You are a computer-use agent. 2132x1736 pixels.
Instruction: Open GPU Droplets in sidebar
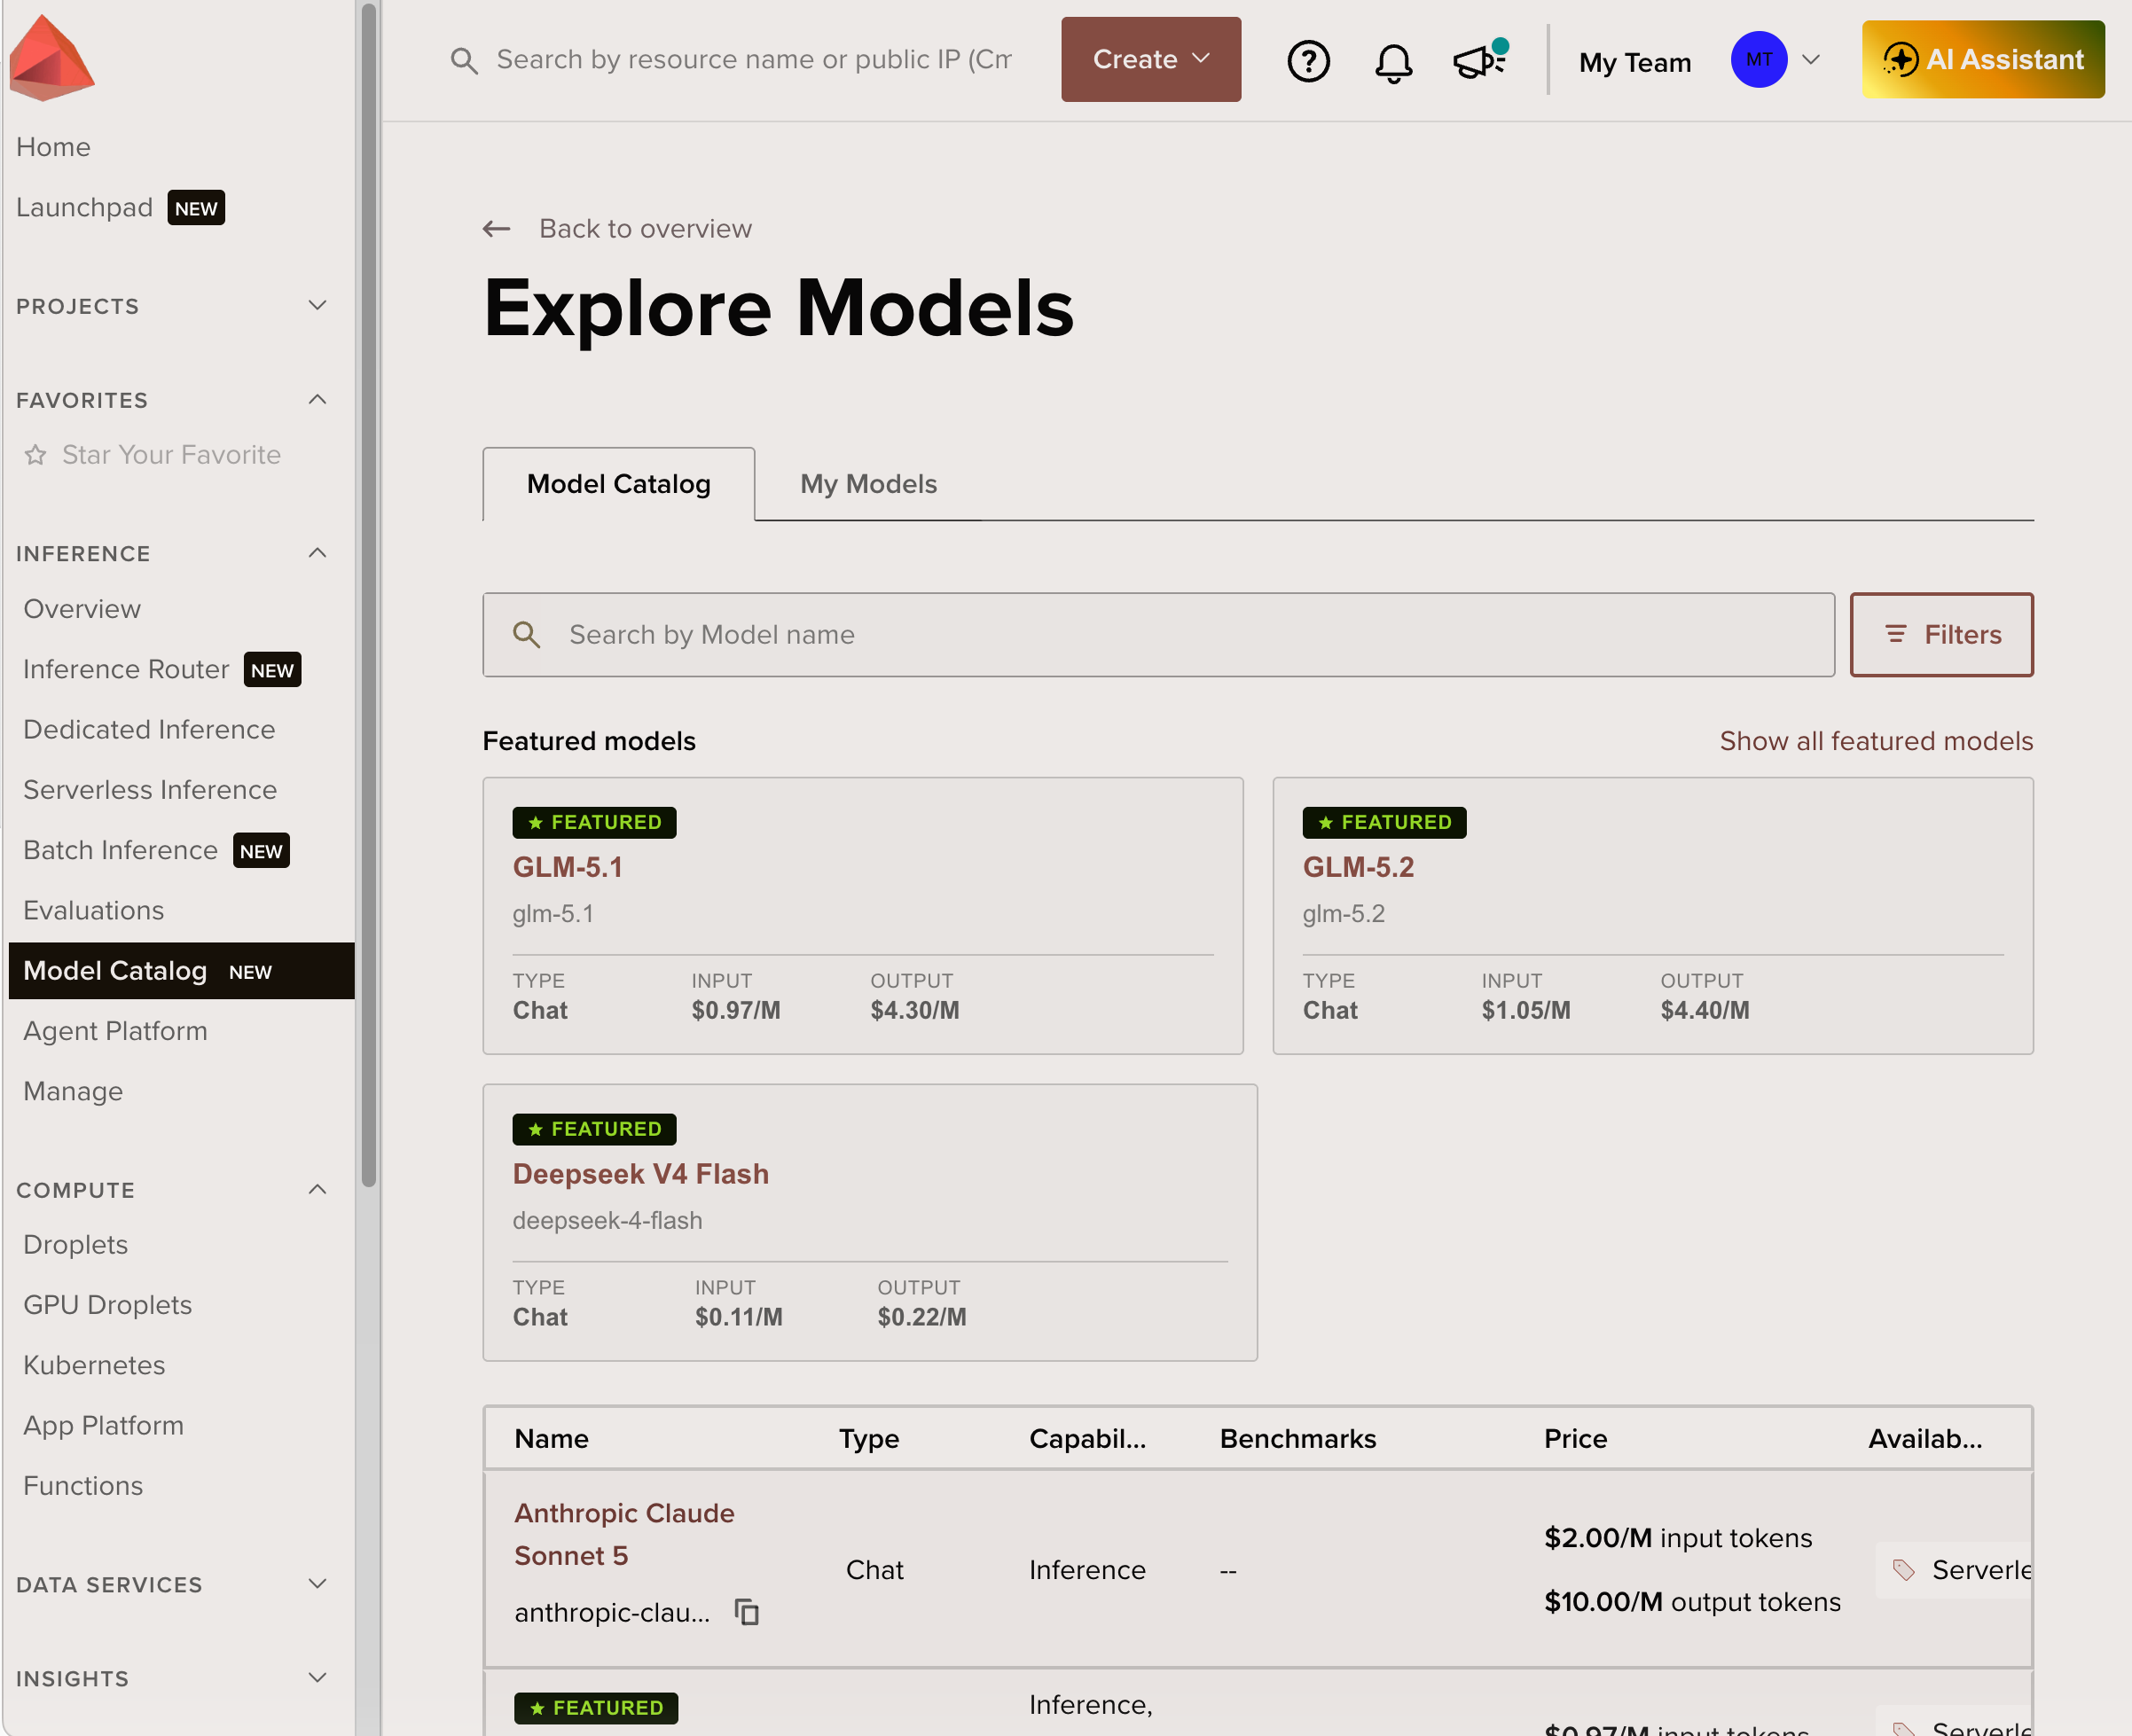click(107, 1305)
